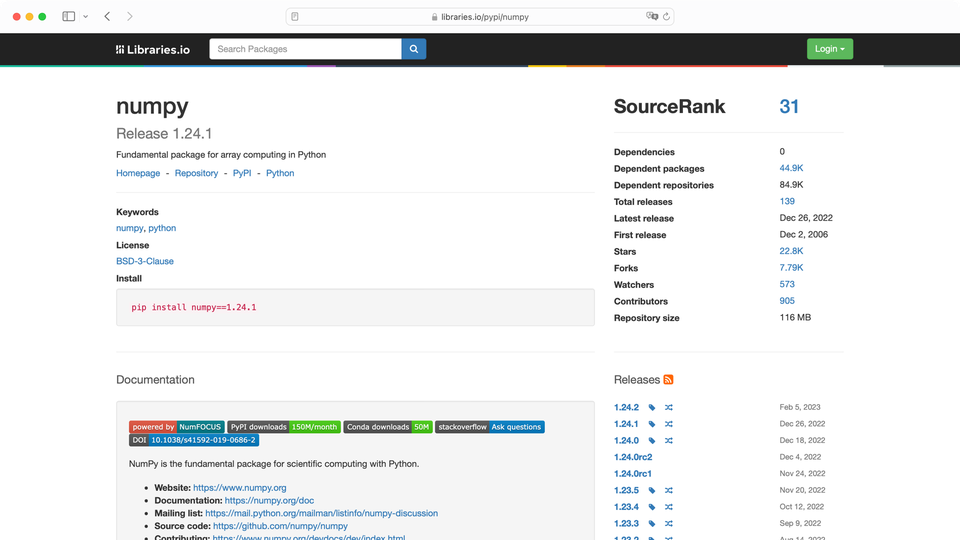Open release 1.24.0rc1 link
Image resolution: width=960 pixels, height=540 pixels.
[633, 473]
